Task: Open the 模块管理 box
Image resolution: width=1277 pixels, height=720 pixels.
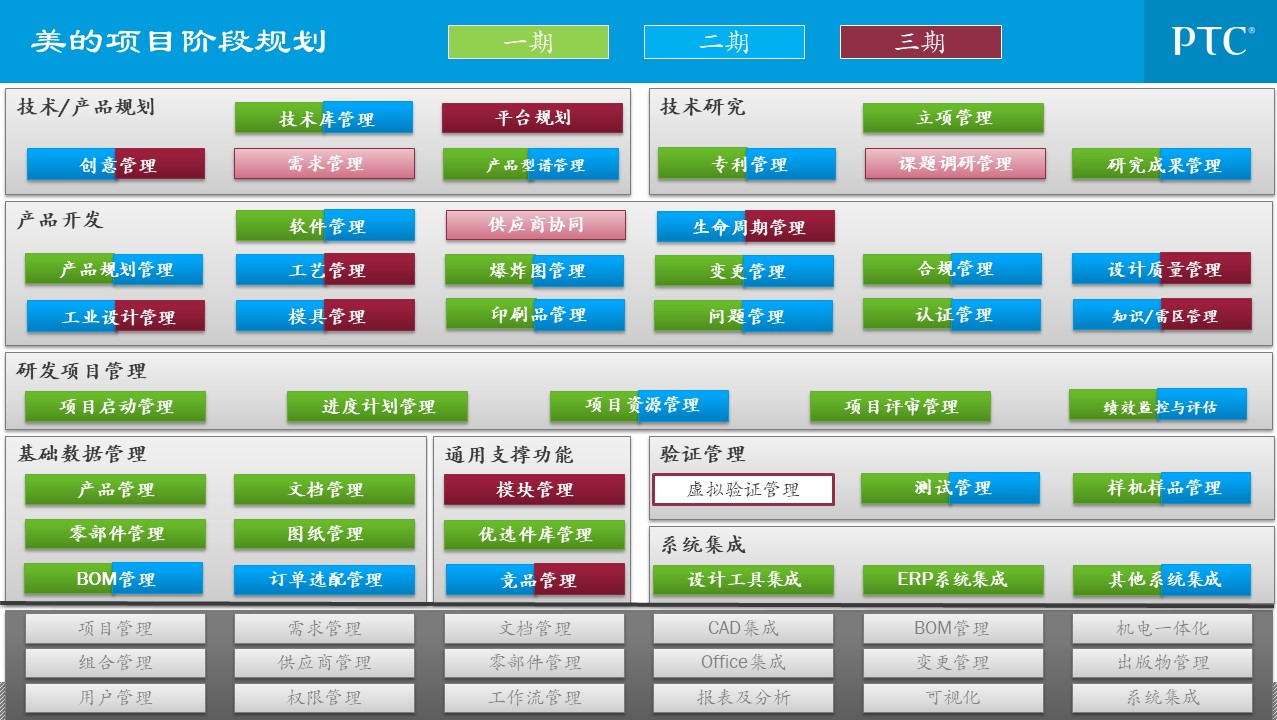Action: tap(534, 490)
